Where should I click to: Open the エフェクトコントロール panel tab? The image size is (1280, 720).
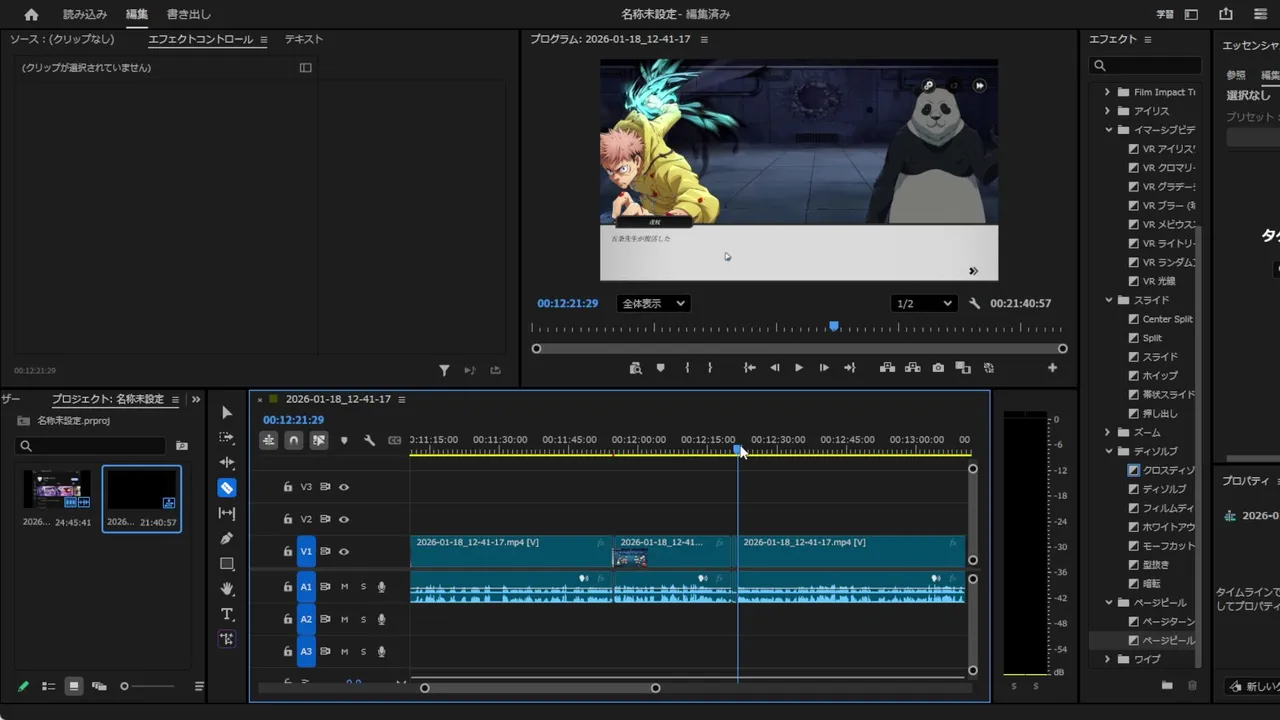click(200, 39)
